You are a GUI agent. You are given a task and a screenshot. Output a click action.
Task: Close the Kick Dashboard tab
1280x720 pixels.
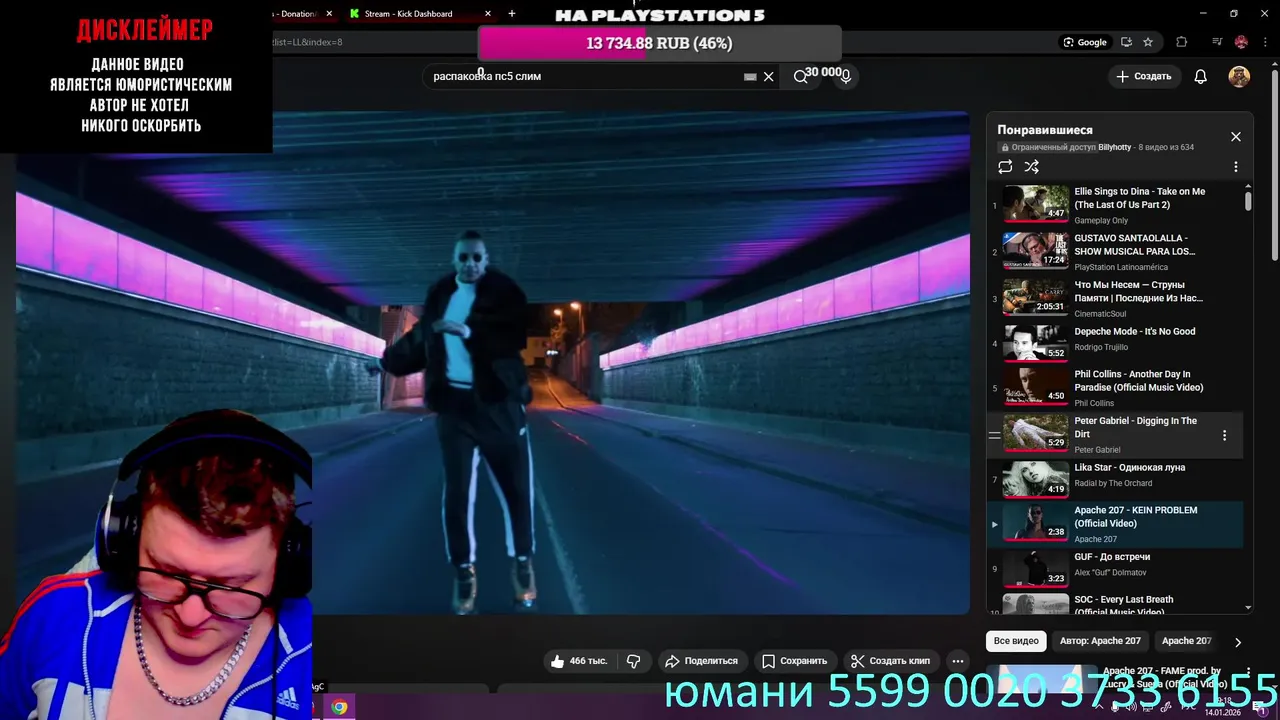[x=488, y=14]
